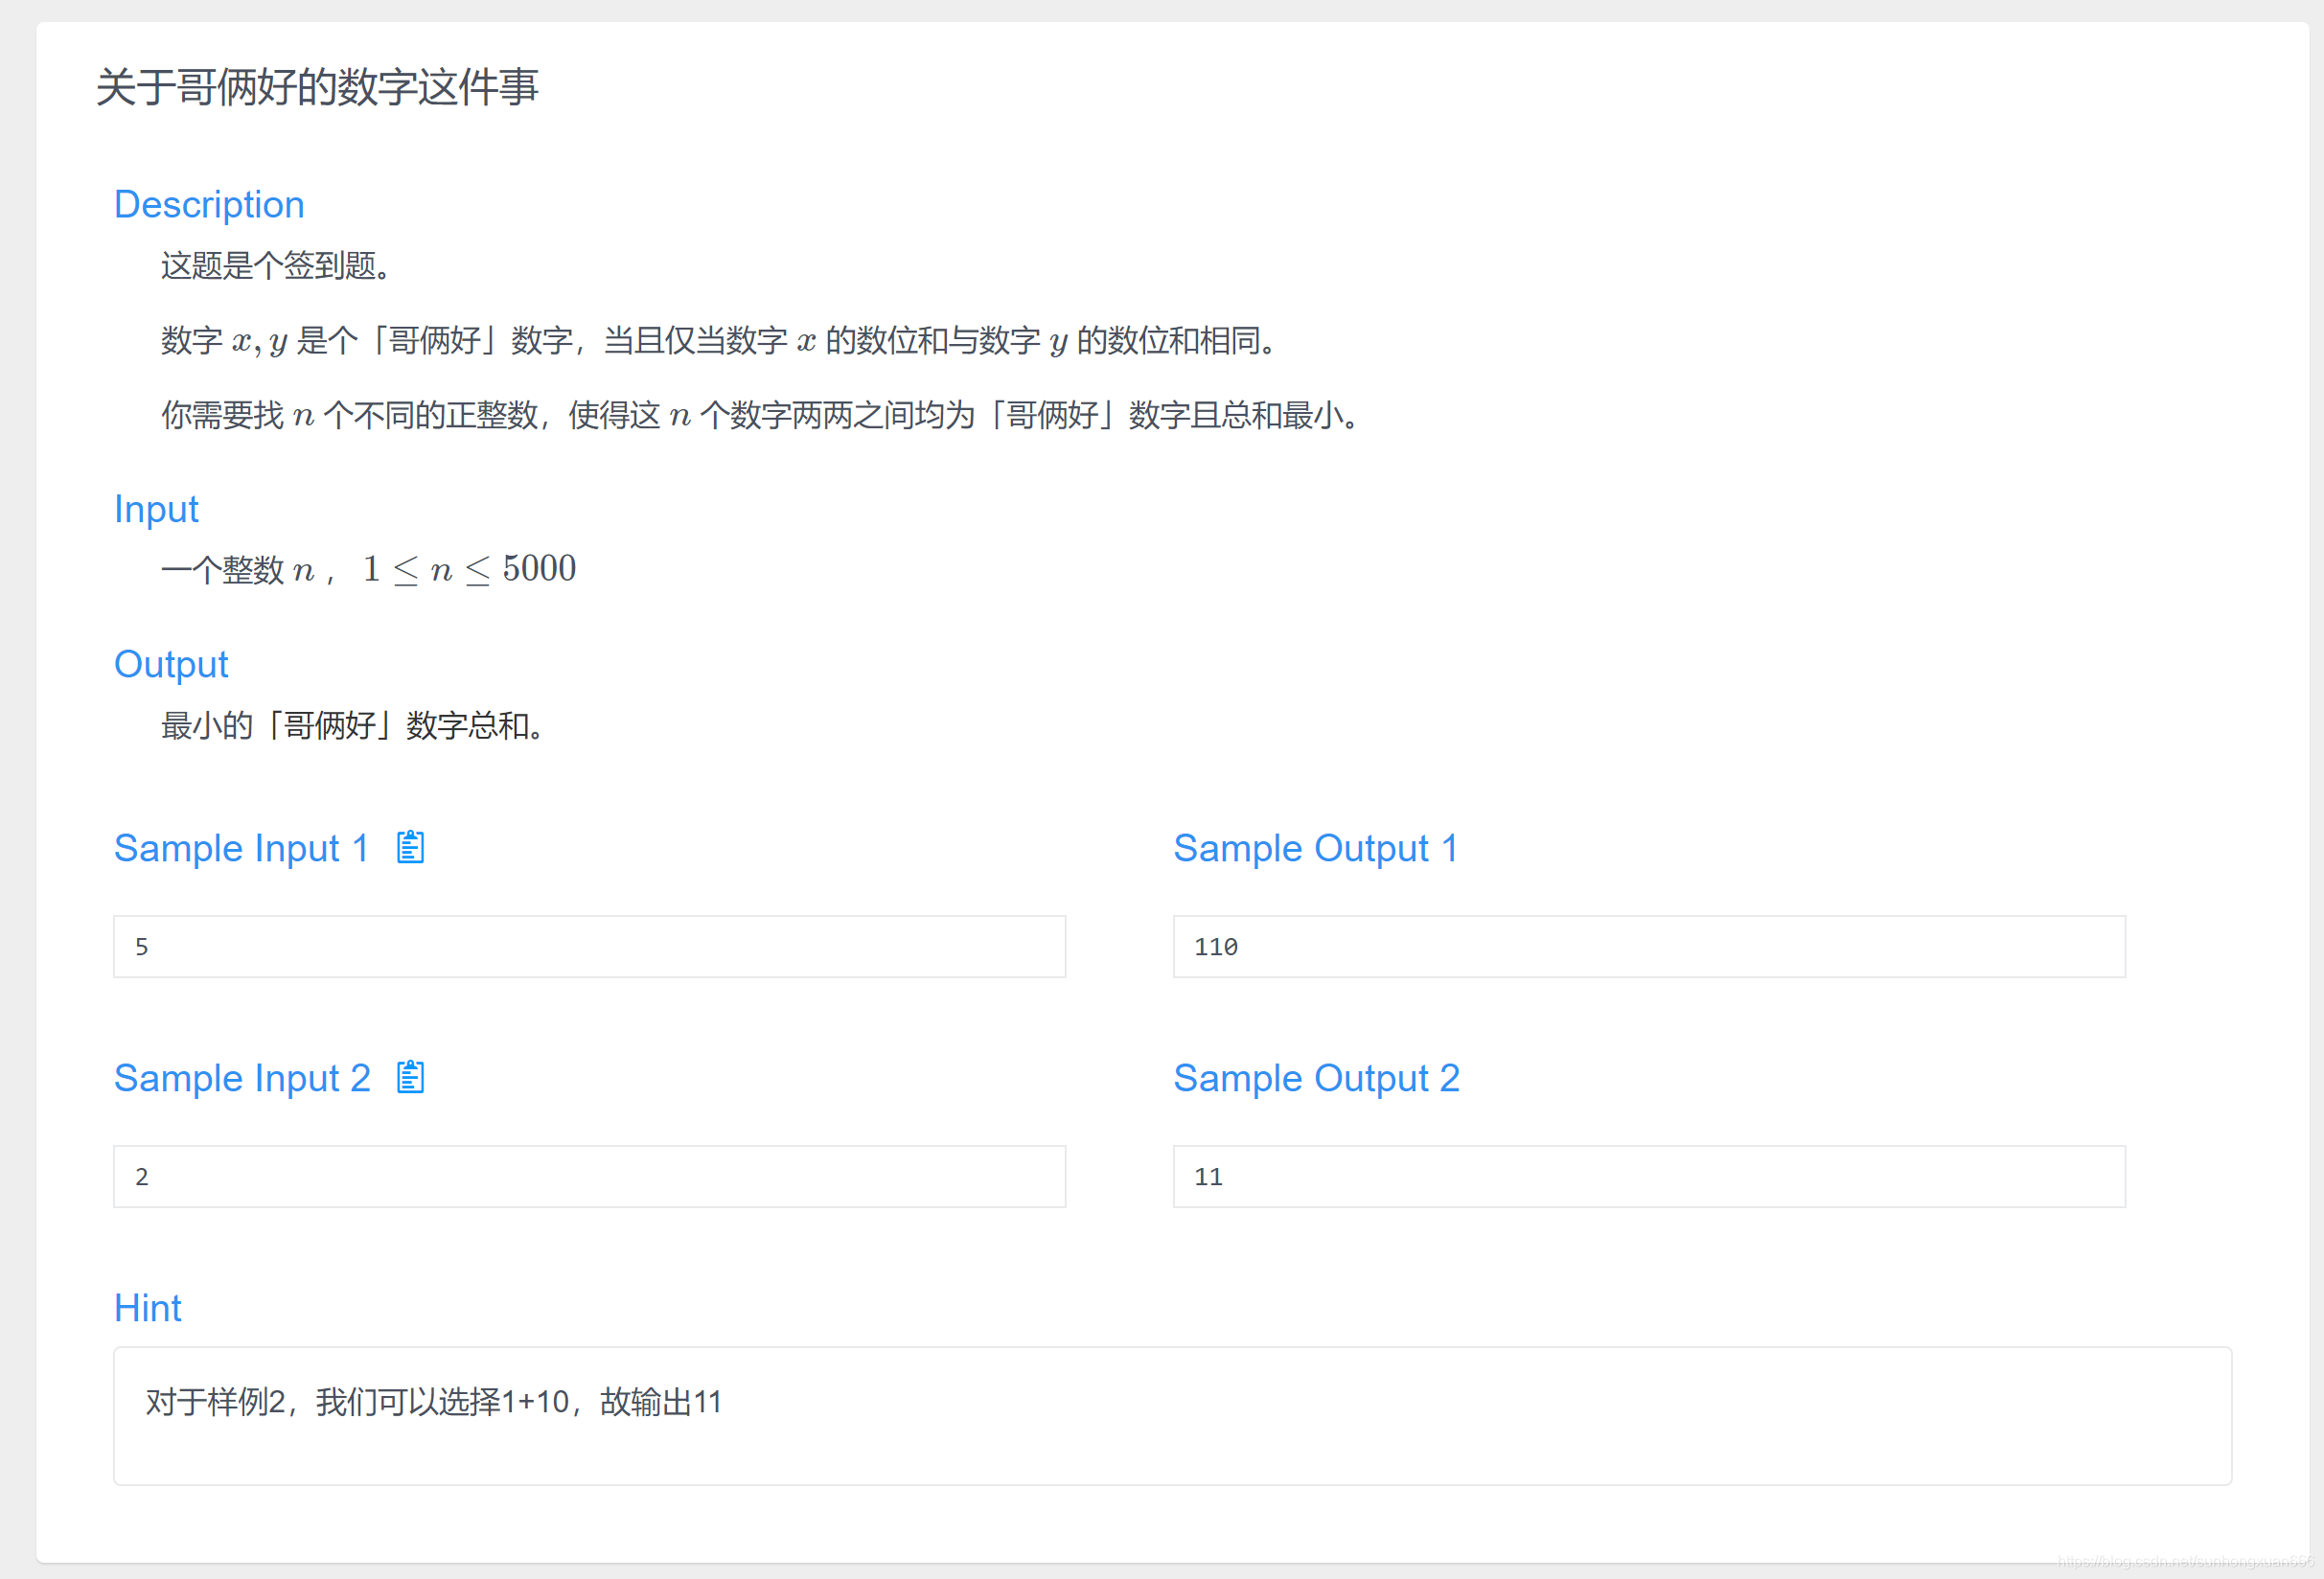Click the Hint heading
Viewport: 2324px width, 1579px height.
pyautogui.click(x=148, y=1308)
